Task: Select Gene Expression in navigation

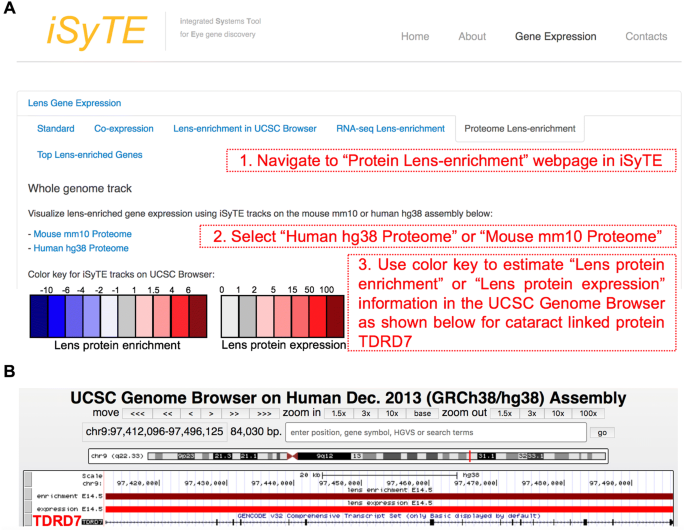Action: tap(555, 36)
